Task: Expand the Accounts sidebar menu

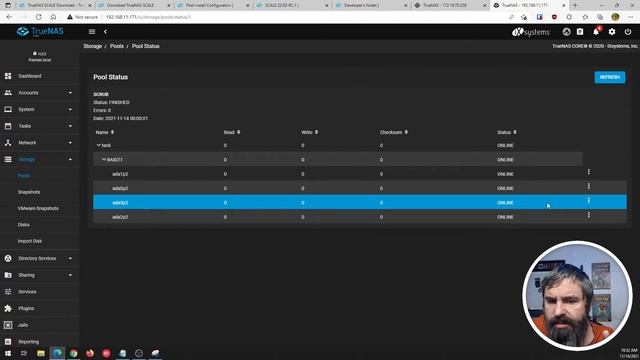Action: click(40, 93)
